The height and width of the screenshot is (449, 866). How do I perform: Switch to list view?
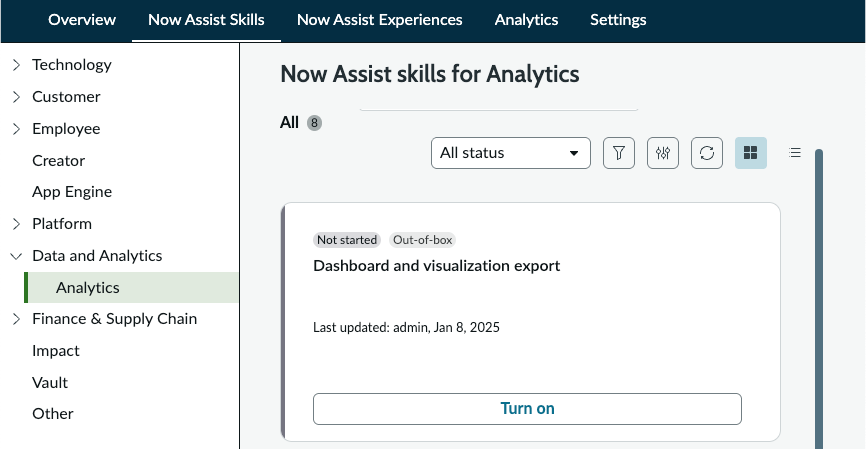coord(795,153)
